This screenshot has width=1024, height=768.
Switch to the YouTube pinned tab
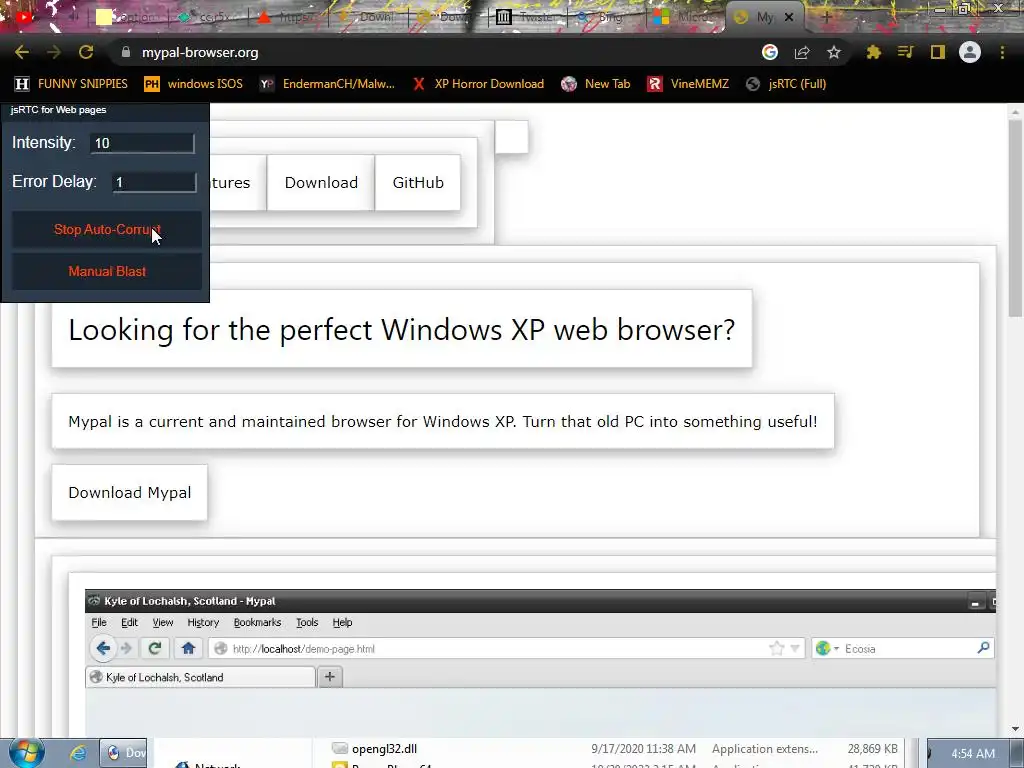click(x=25, y=17)
